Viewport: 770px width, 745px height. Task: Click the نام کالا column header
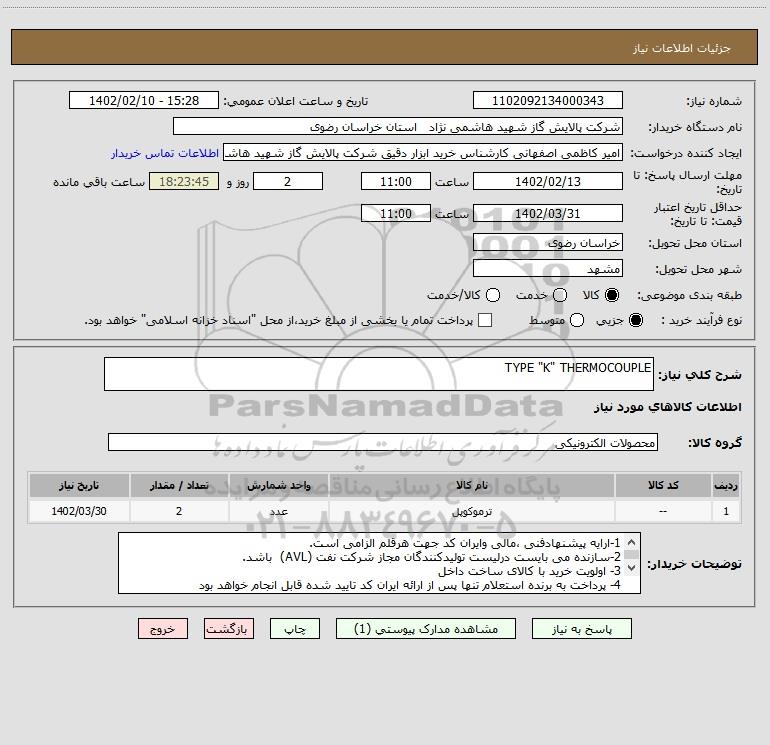(x=472, y=485)
